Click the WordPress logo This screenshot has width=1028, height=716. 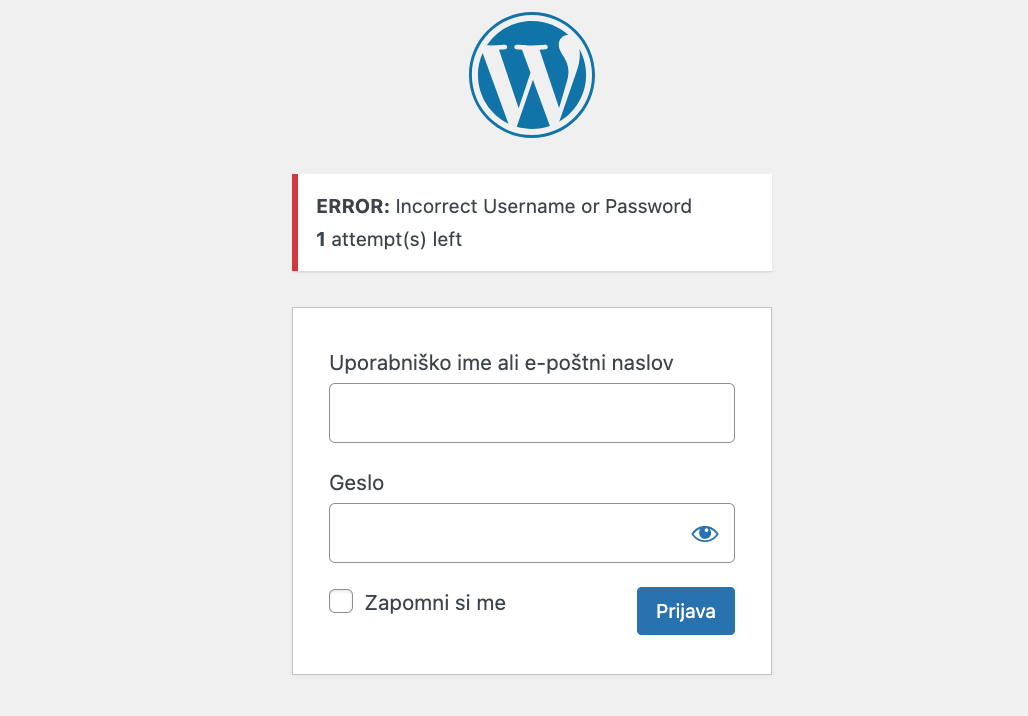click(532, 75)
